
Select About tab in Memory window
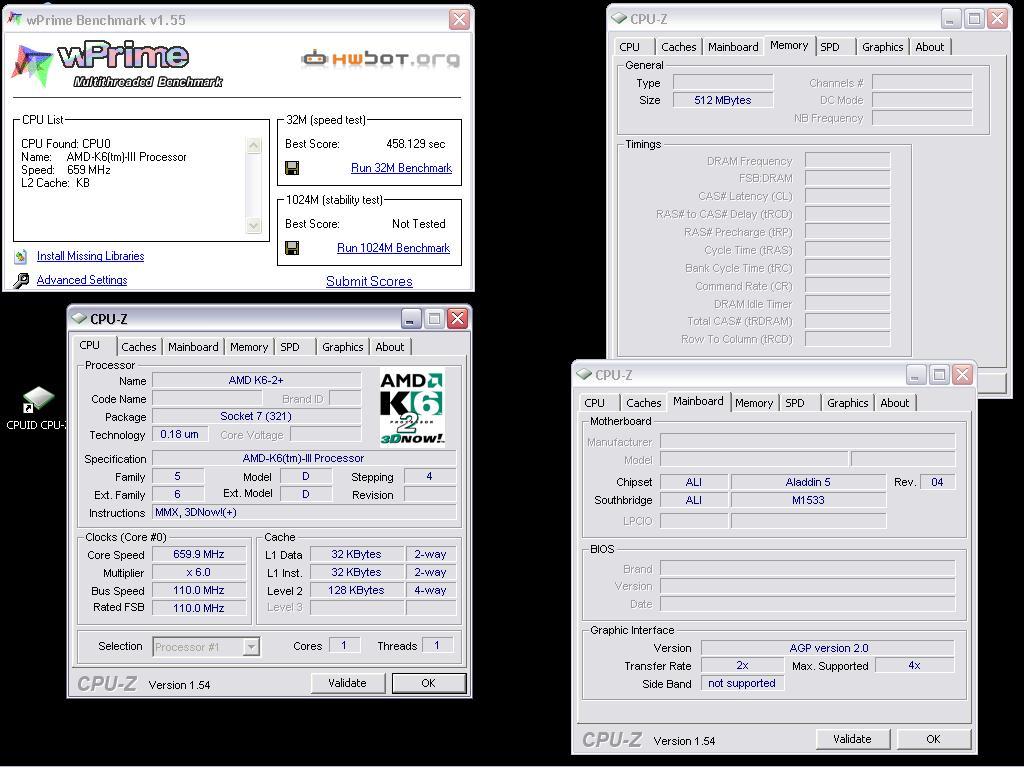point(929,47)
